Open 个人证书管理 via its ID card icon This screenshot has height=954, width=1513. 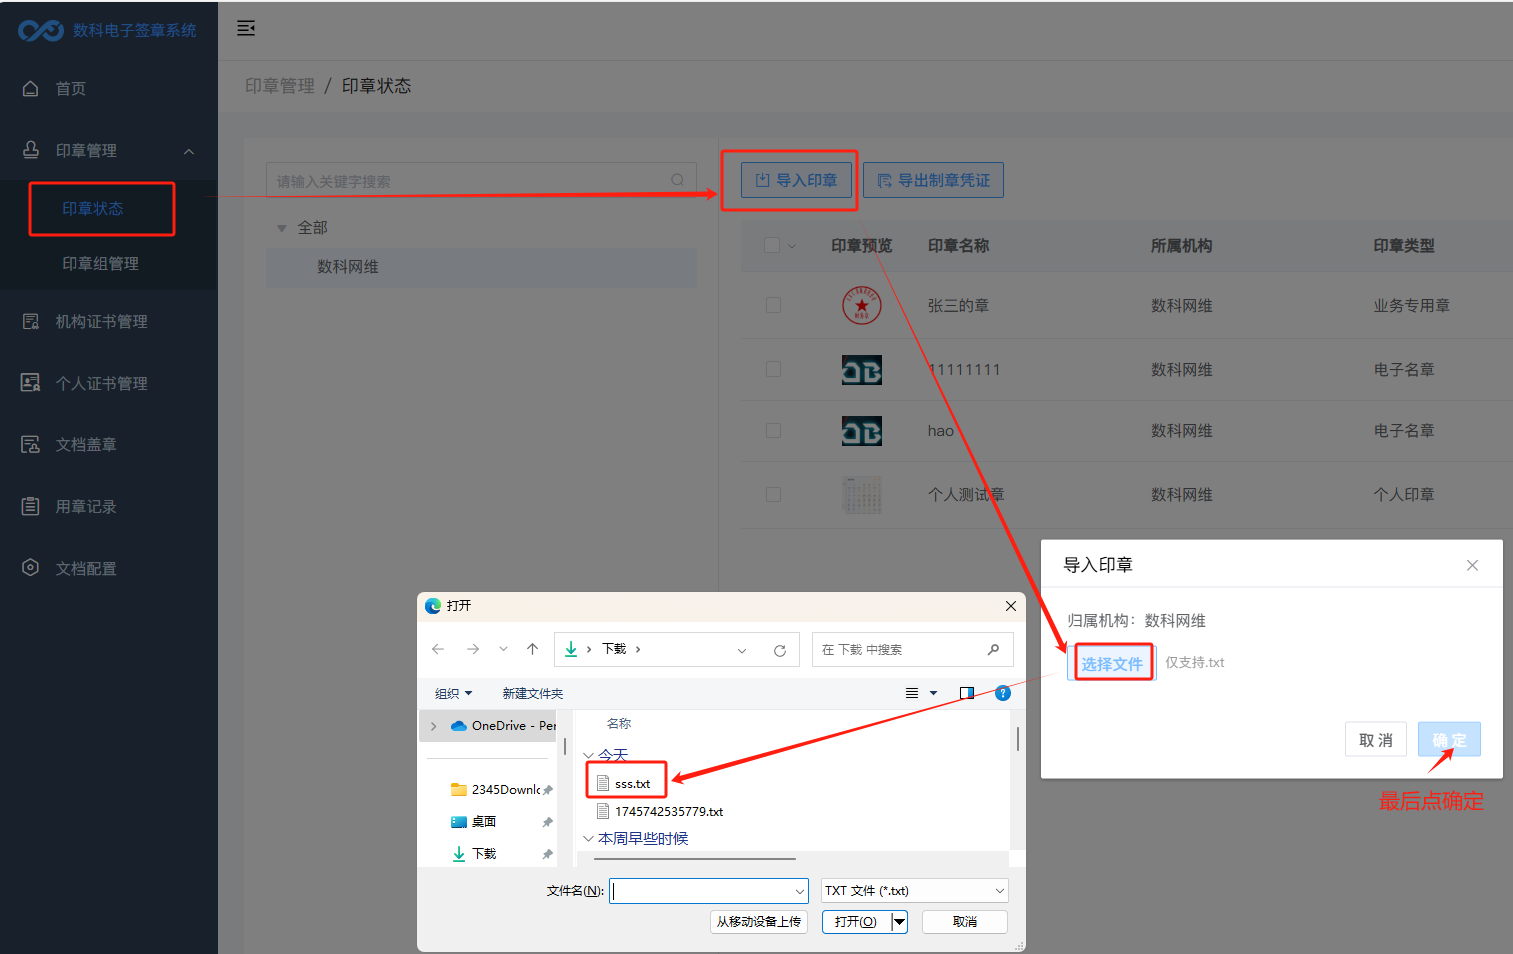[x=31, y=383]
